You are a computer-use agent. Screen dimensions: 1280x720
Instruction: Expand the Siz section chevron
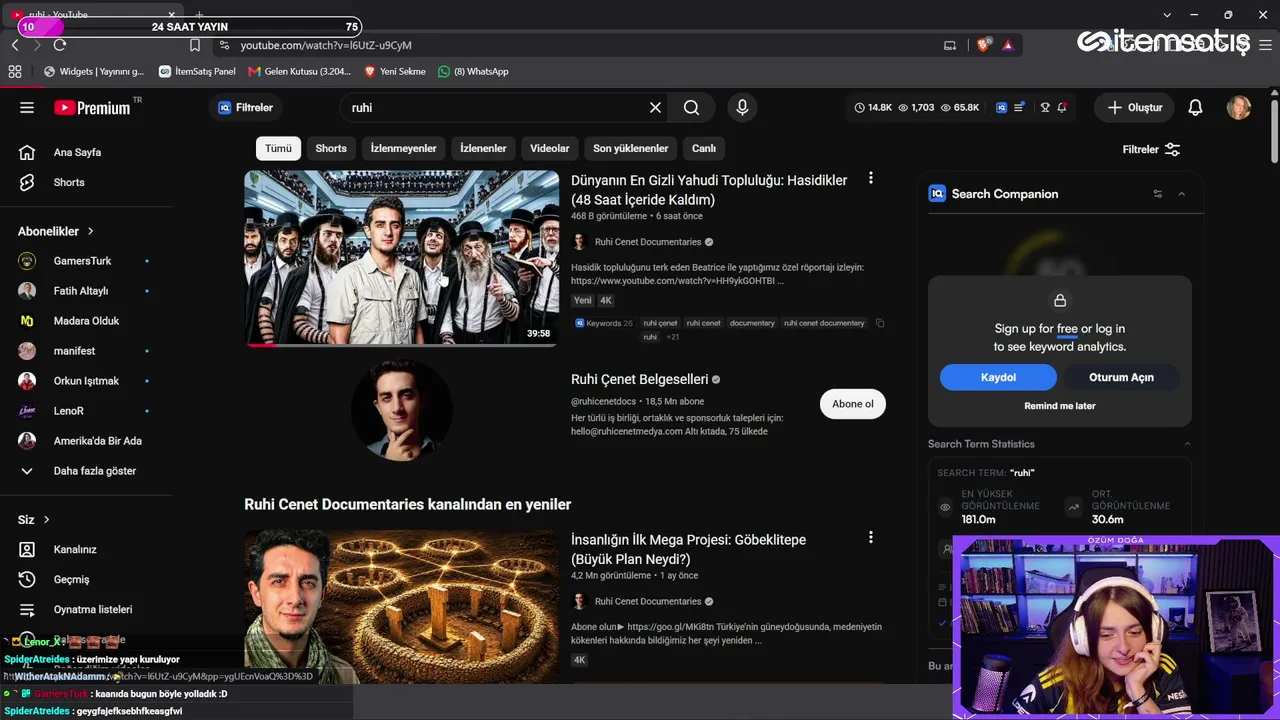(46, 520)
